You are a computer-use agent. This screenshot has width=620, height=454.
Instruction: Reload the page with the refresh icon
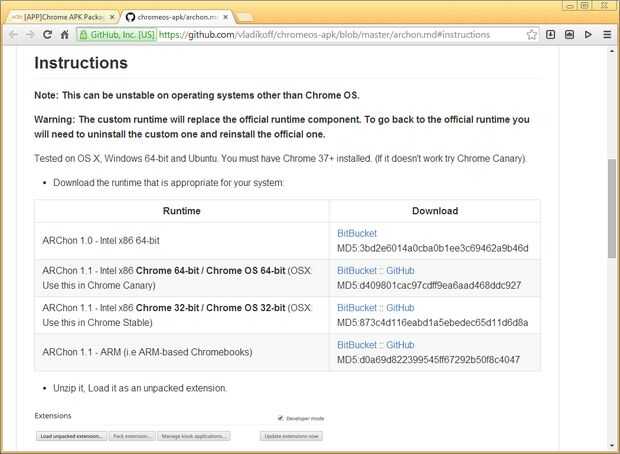pyautogui.click(x=47, y=35)
